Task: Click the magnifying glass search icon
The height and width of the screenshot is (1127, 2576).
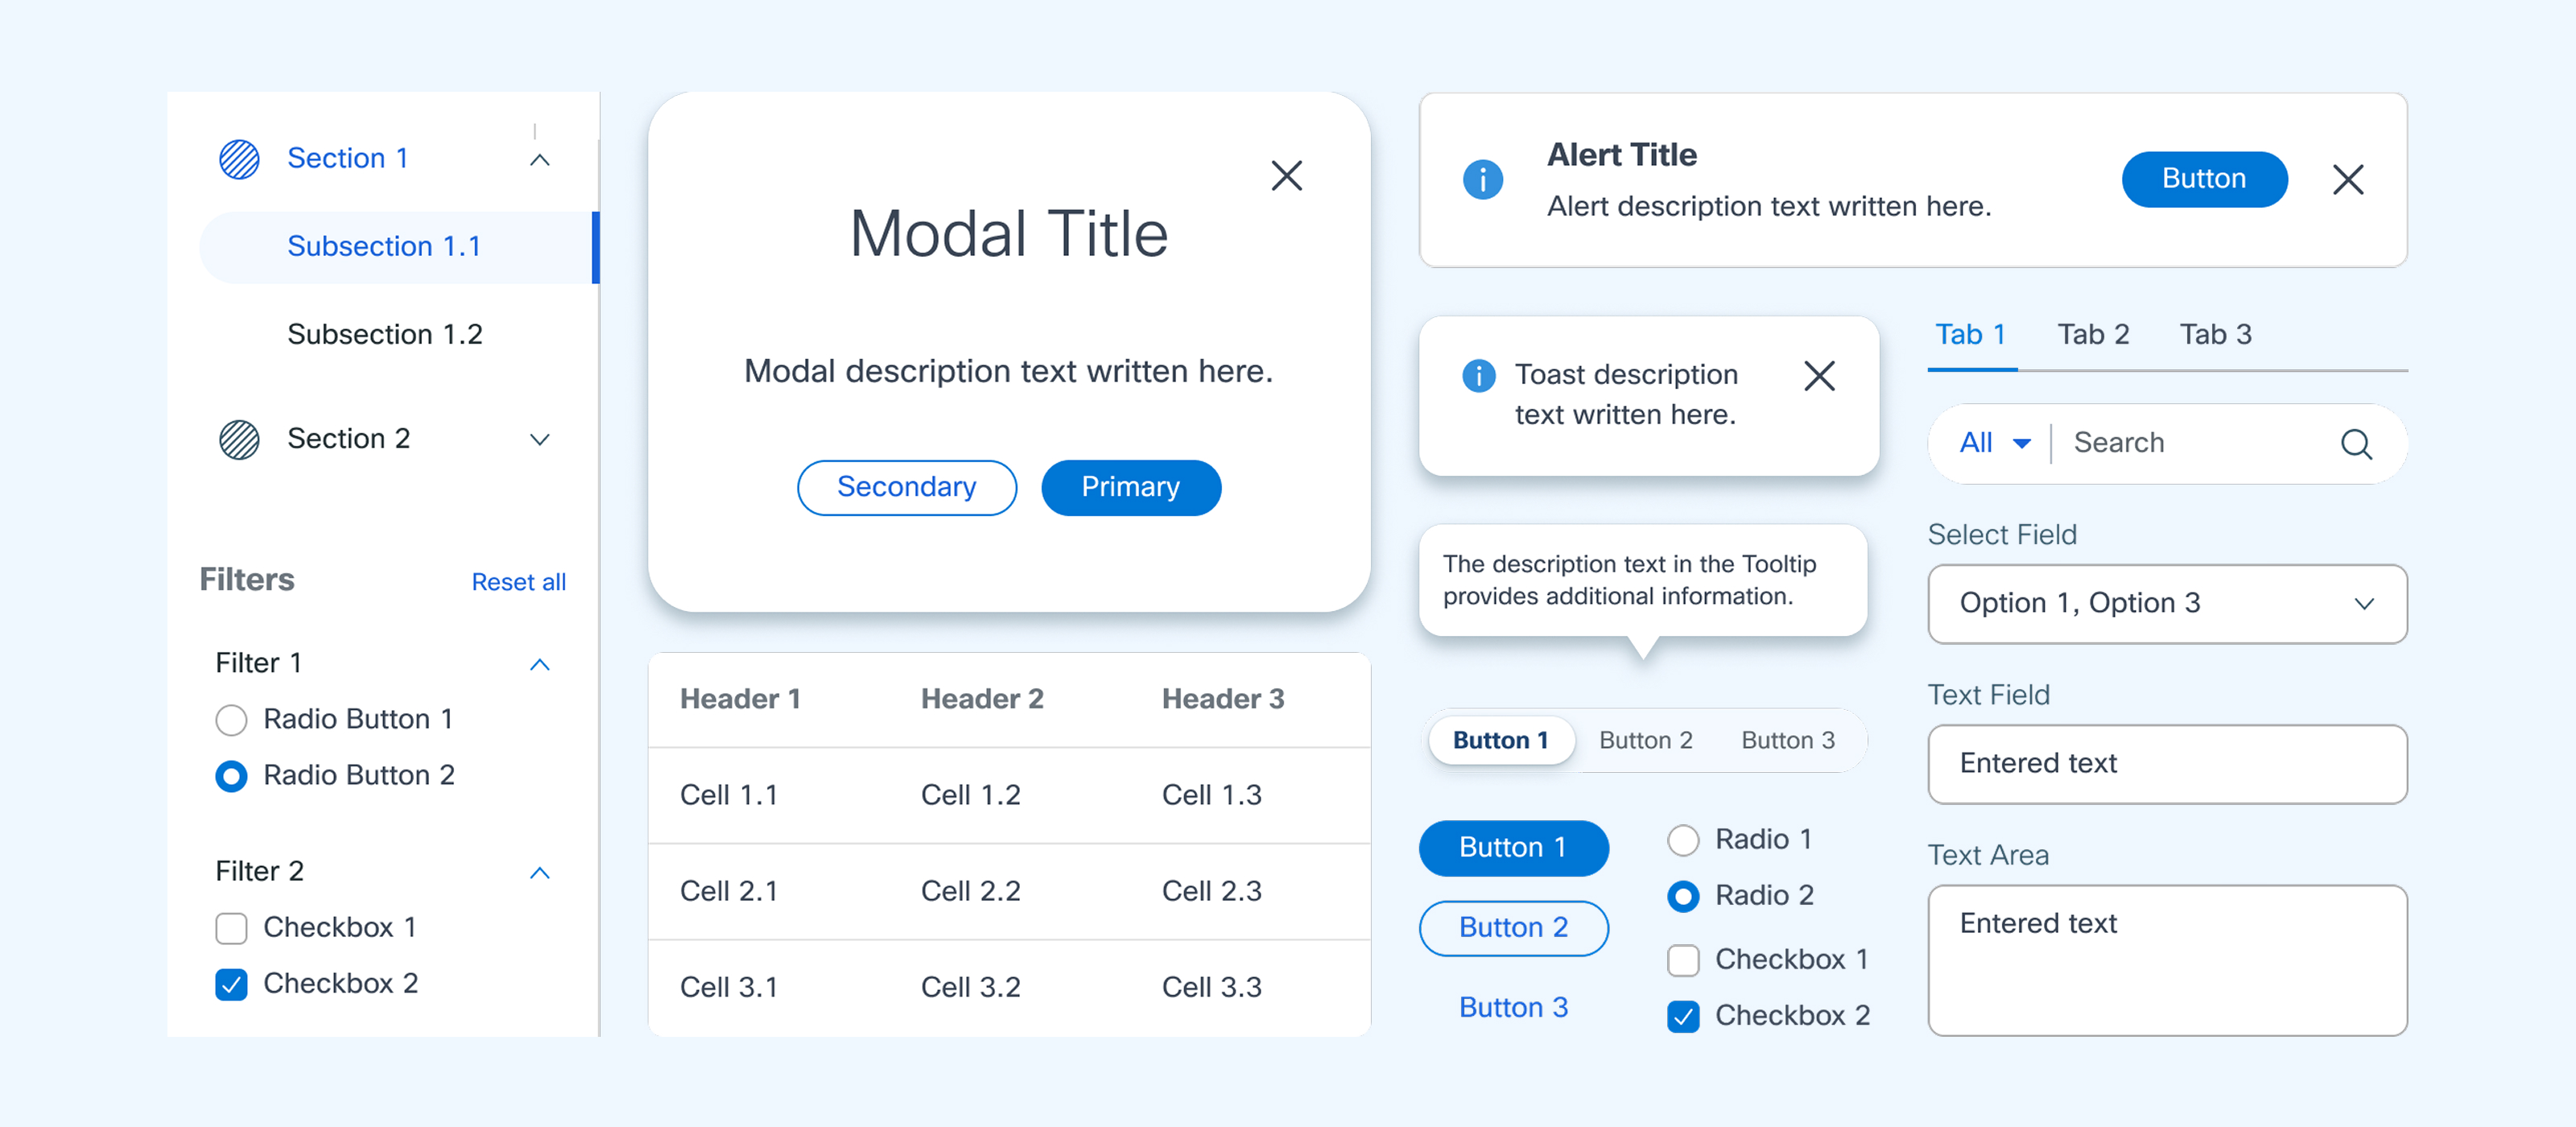Action: coord(2355,443)
